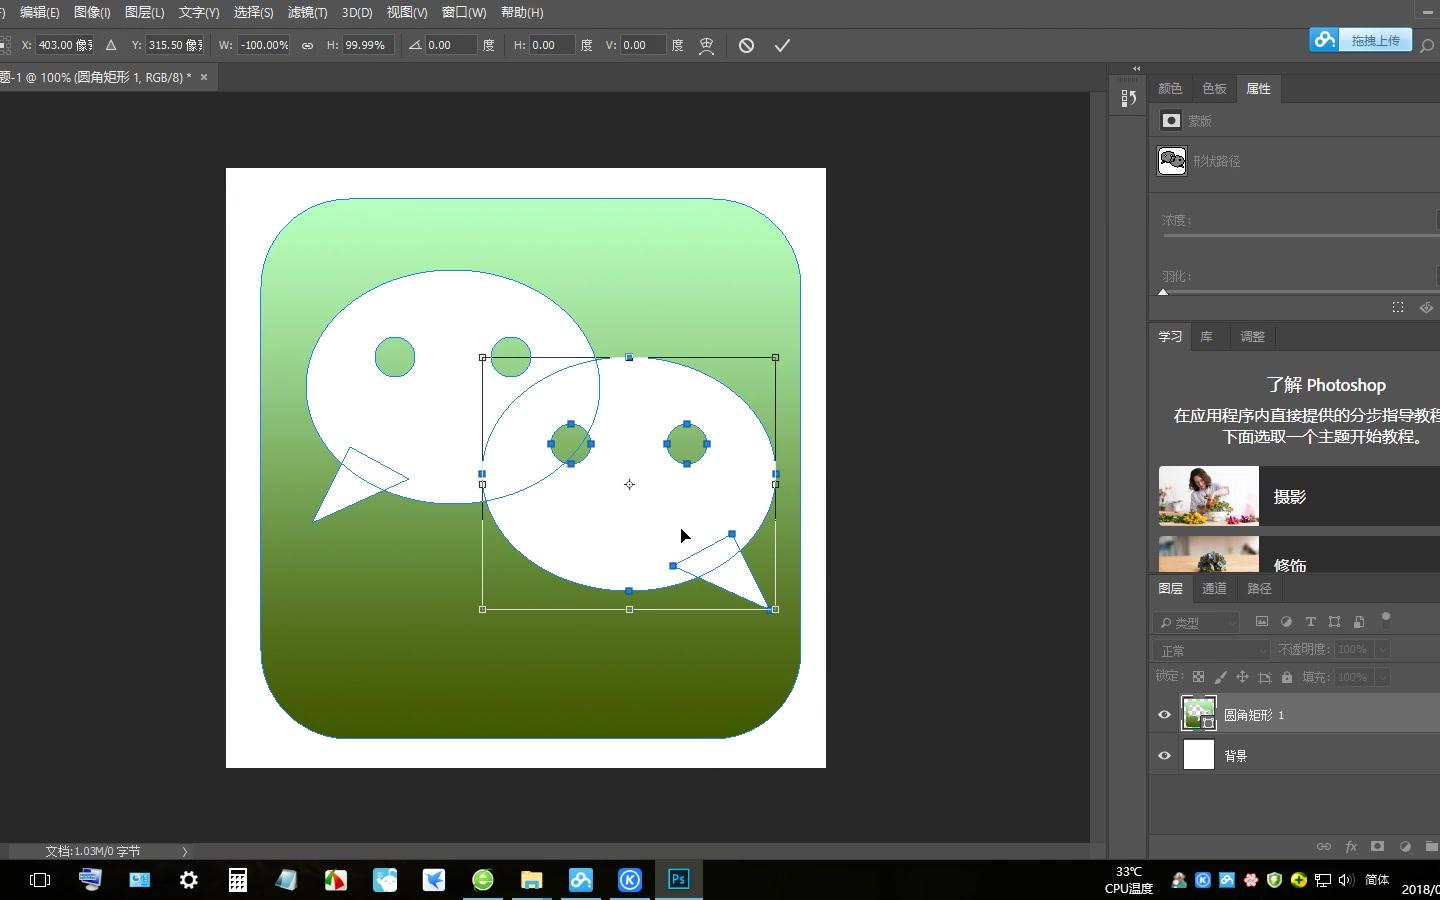The width and height of the screenshot is (1440, 900).
Task: Open the 选择 menu
Action: 253,12
